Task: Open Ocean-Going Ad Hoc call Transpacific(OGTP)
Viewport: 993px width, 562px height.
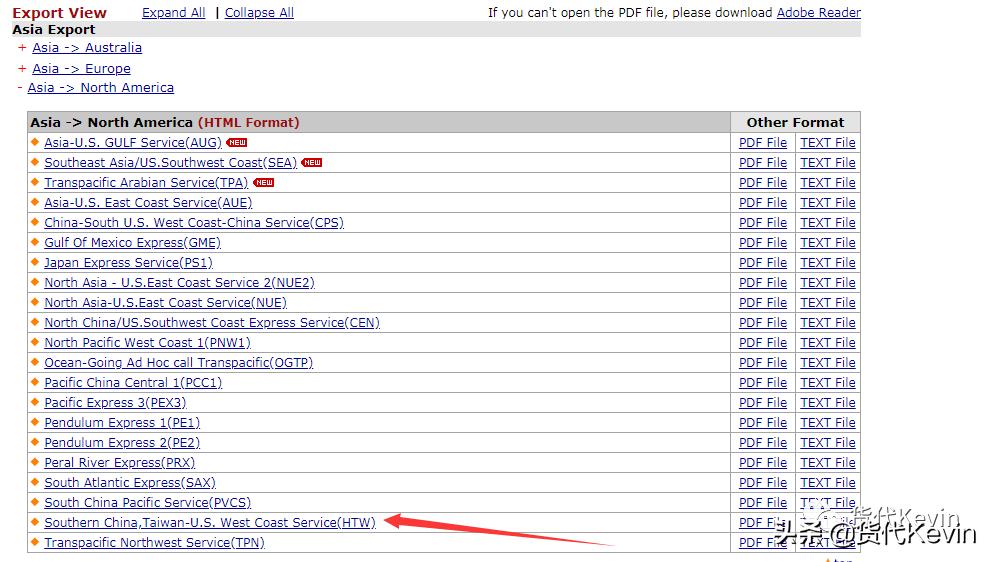Action: 179,362
